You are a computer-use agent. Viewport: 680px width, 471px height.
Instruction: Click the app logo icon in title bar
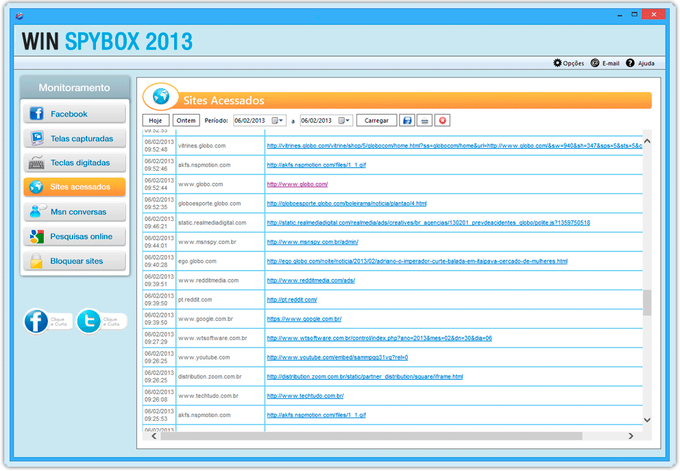pyautogui.click(x=19, y=16)
